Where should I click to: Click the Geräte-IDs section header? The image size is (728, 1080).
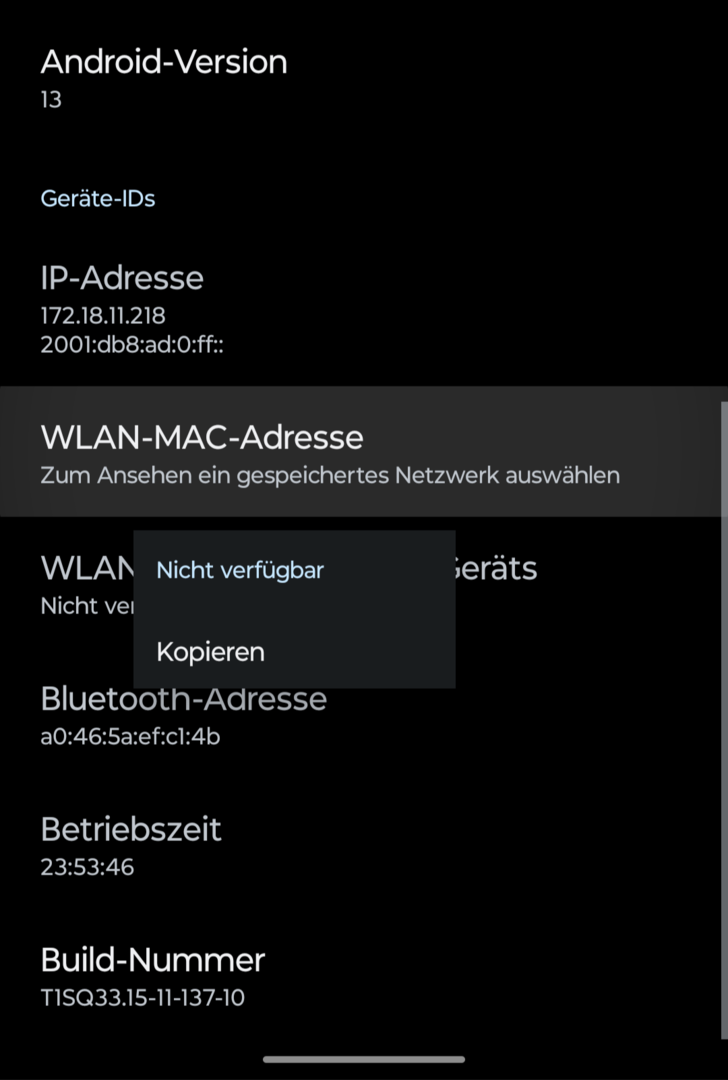coord(98,198)
